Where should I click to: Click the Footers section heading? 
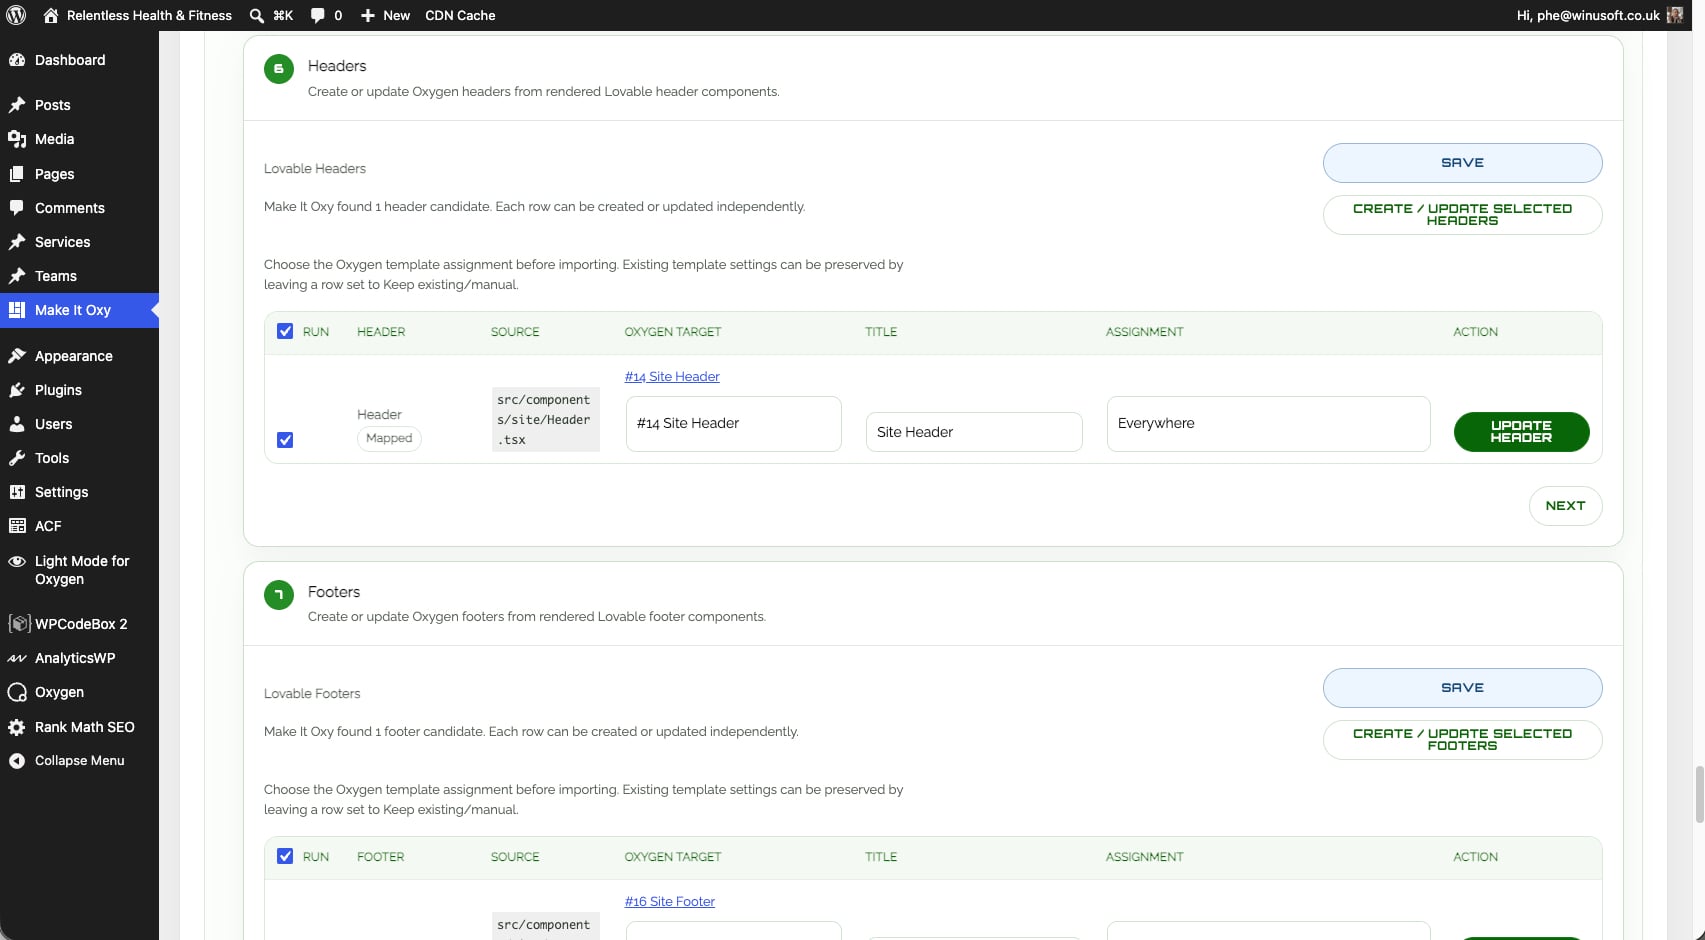[x=334, y=592]
